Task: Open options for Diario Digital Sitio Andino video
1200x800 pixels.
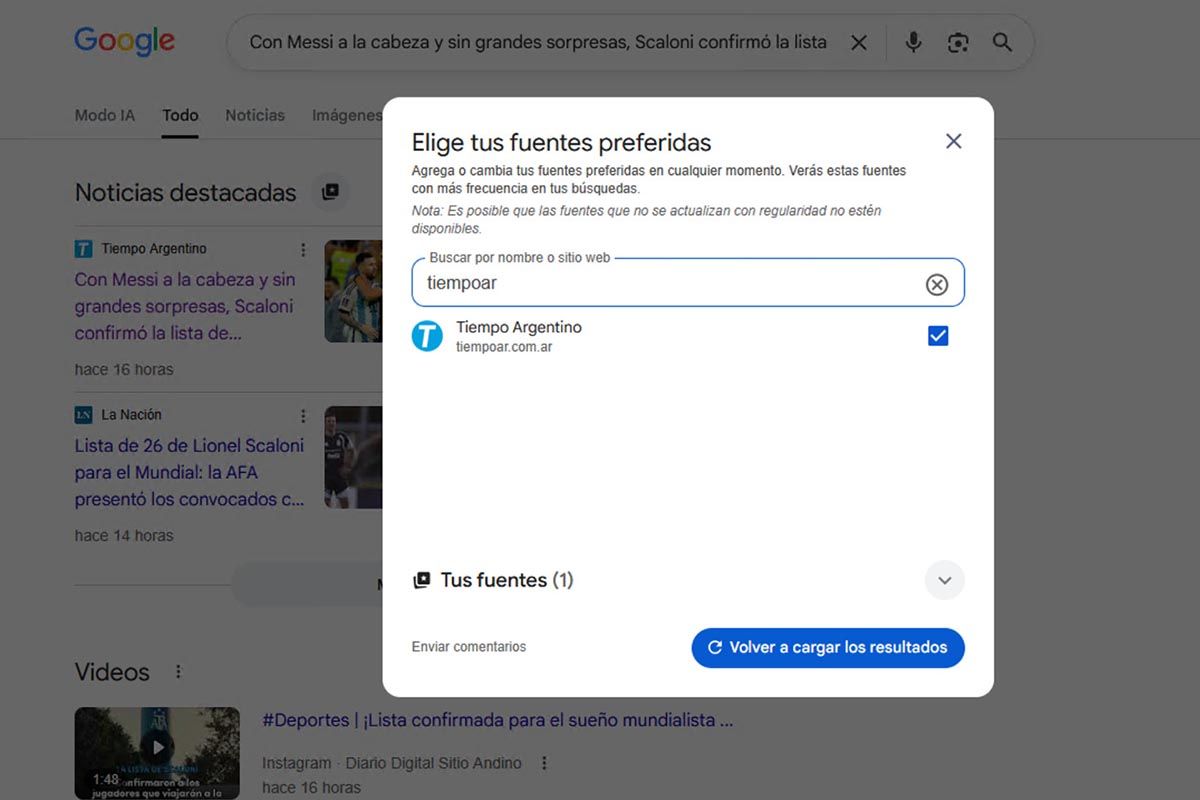Action: [544, 763]
